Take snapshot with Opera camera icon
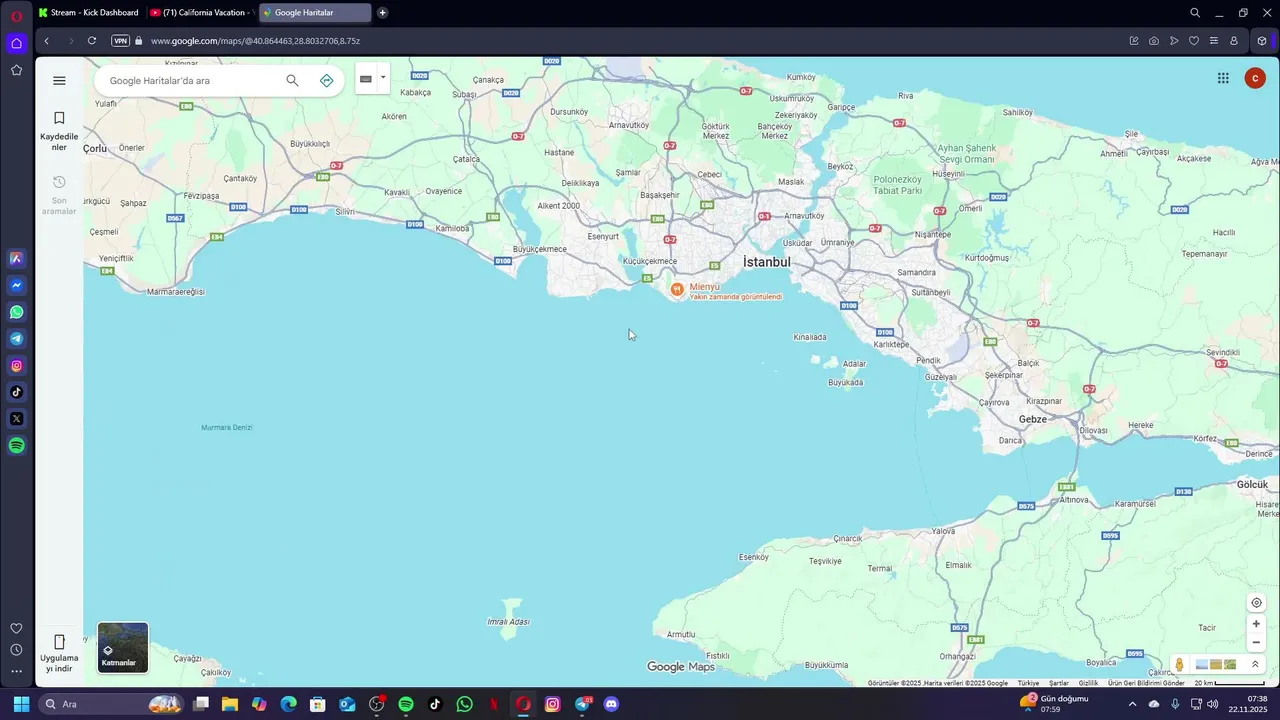The height and width of the screenshot is (720, 1280). click(1154, 41)
